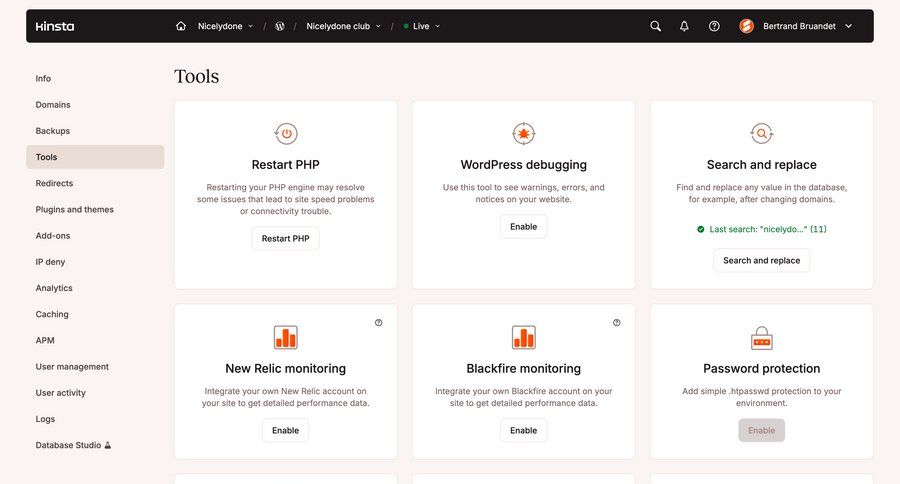Enable Blackfire monitoring

click(523, 430)
